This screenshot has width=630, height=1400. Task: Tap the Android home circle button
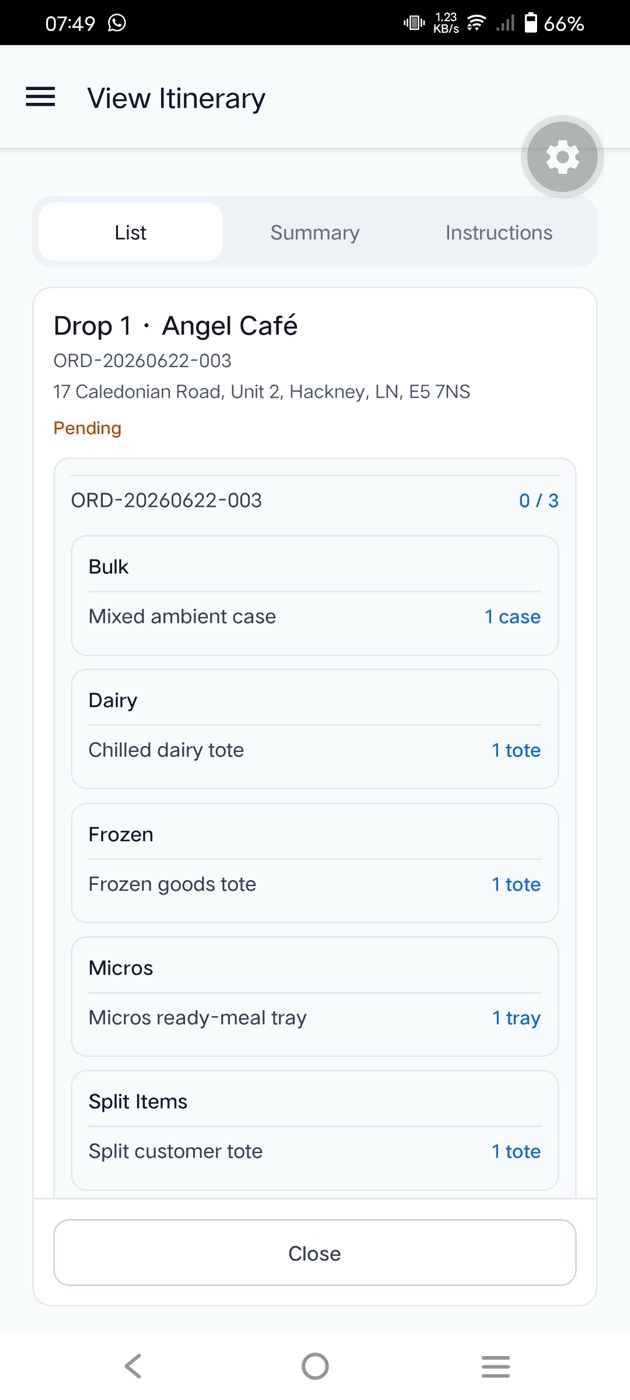click(315, 1366)
